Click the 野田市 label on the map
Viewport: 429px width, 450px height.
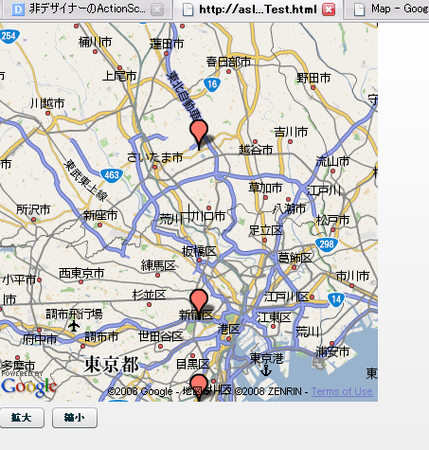pos(314,78)
